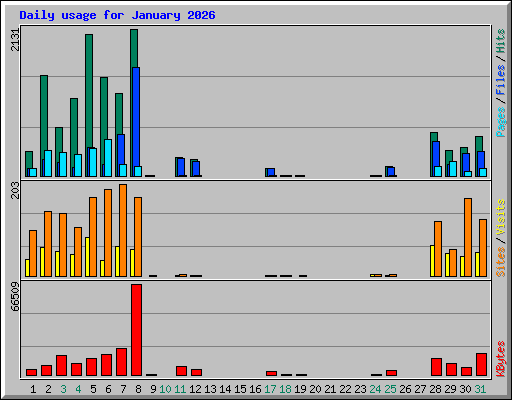Click the orange "Sites" legend label
Image resolution: width=512 pixels, height=400 pixels.
[x=501, y=262]
